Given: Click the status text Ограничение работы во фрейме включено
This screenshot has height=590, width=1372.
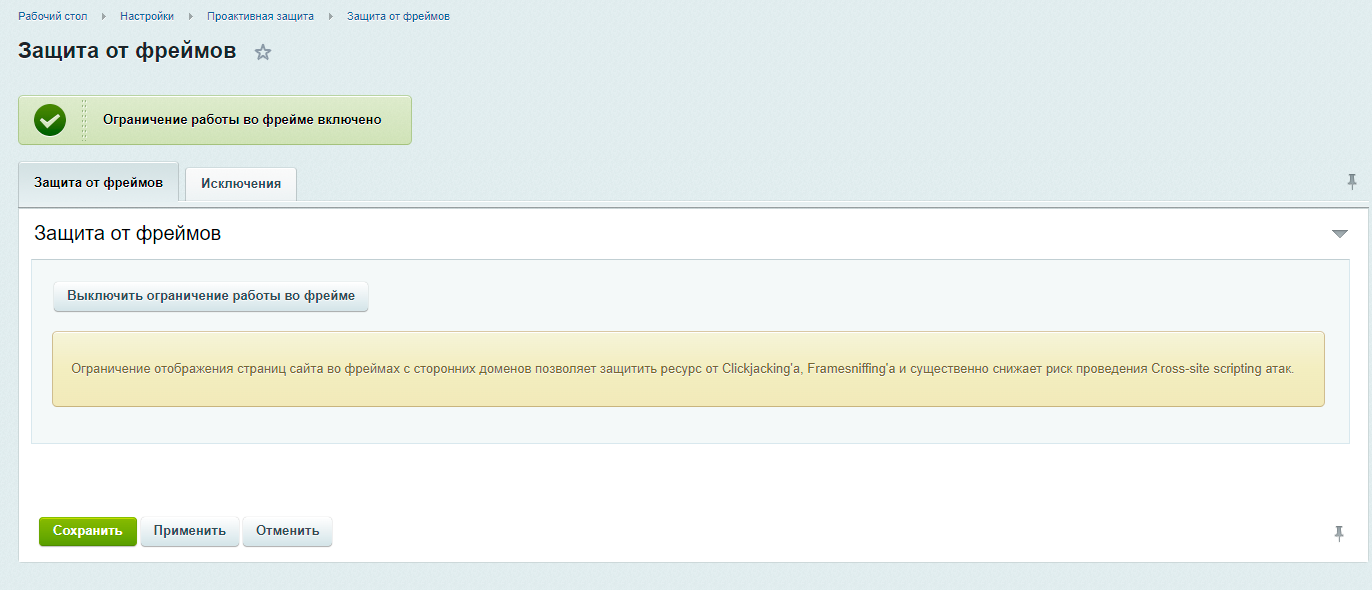Looking at the screenshot, I should click(x=243, y=120).
